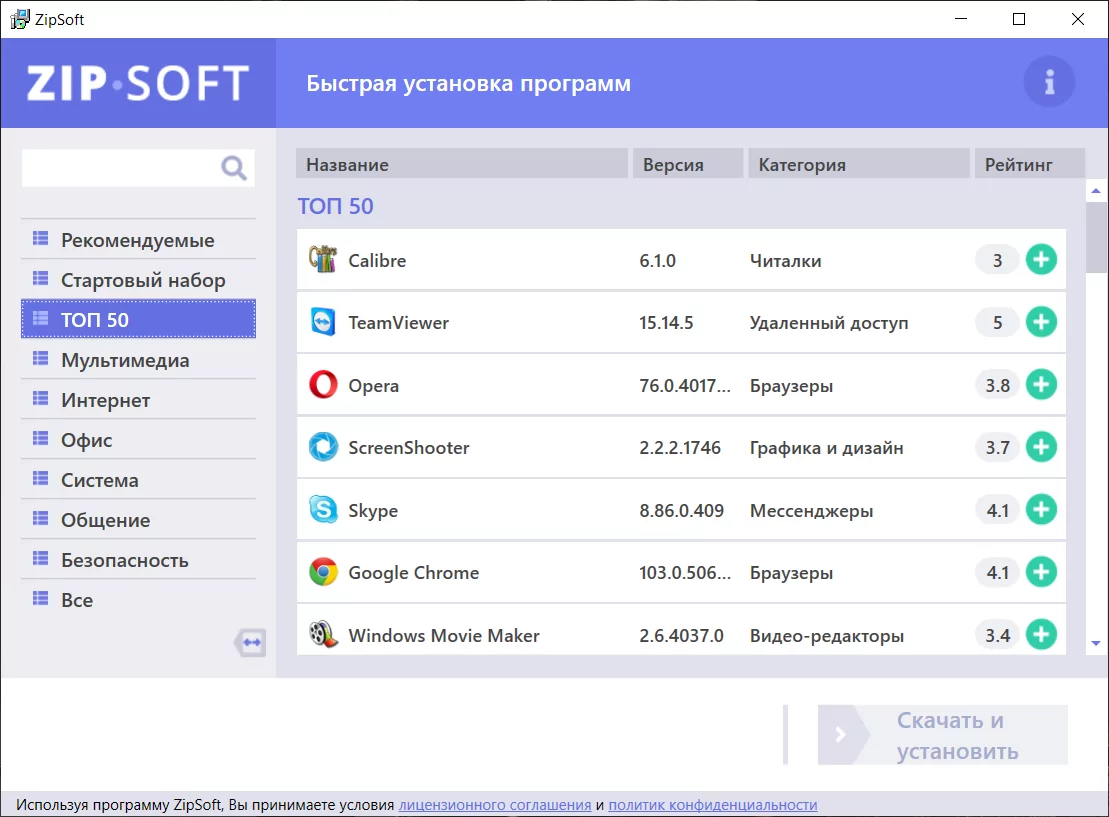Image resolution: width=1109 pixels, height=817 pixels.
Task: Add Skype with green plus button
Action: coord(1041,509)
